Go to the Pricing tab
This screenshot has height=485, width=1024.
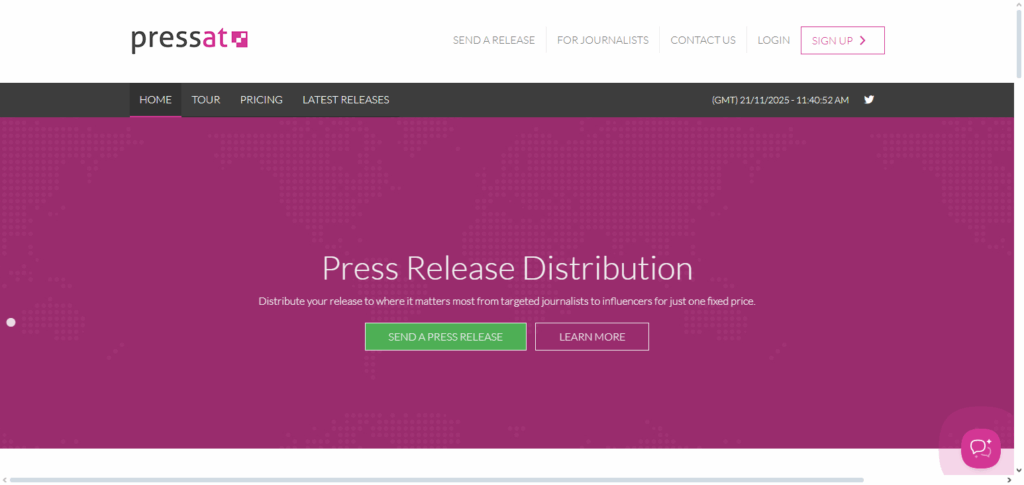(261, 100)
